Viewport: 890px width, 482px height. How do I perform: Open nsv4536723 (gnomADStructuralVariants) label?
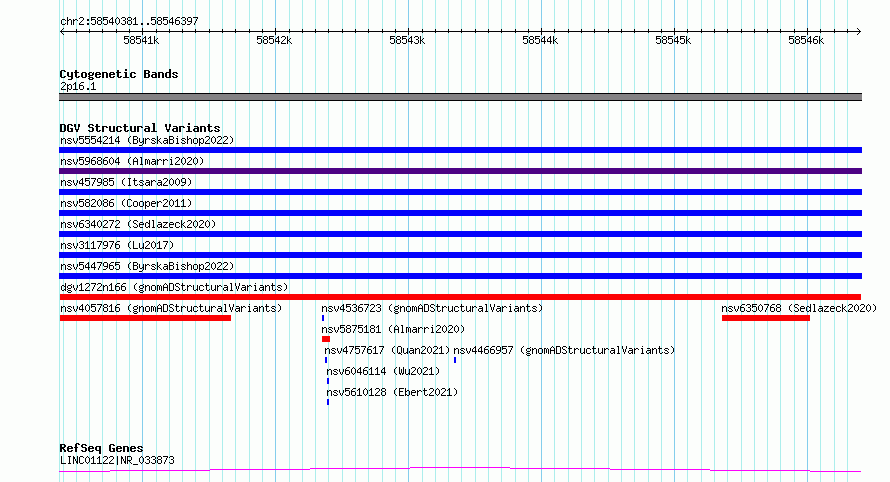[432, 308]
